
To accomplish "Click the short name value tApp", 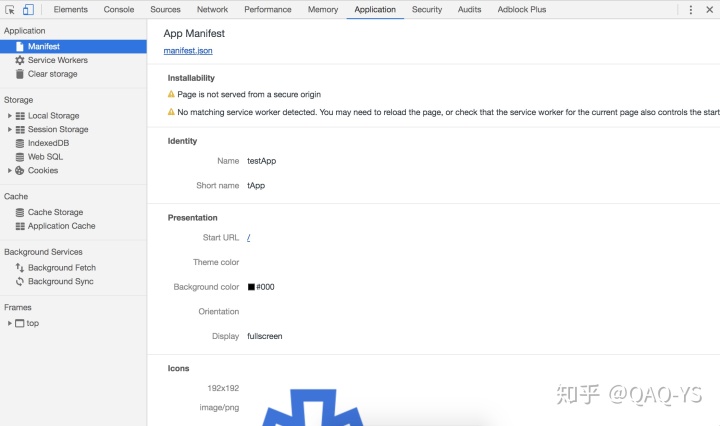I will (256, 185).
